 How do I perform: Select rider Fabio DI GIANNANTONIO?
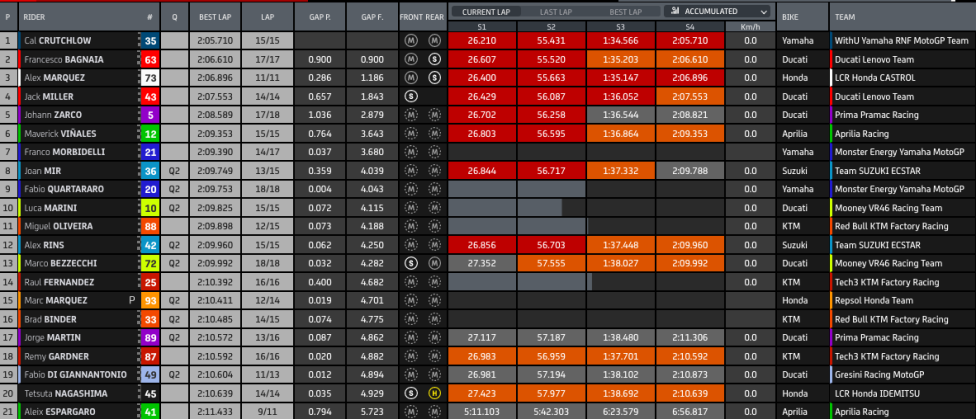pos(75,375)
